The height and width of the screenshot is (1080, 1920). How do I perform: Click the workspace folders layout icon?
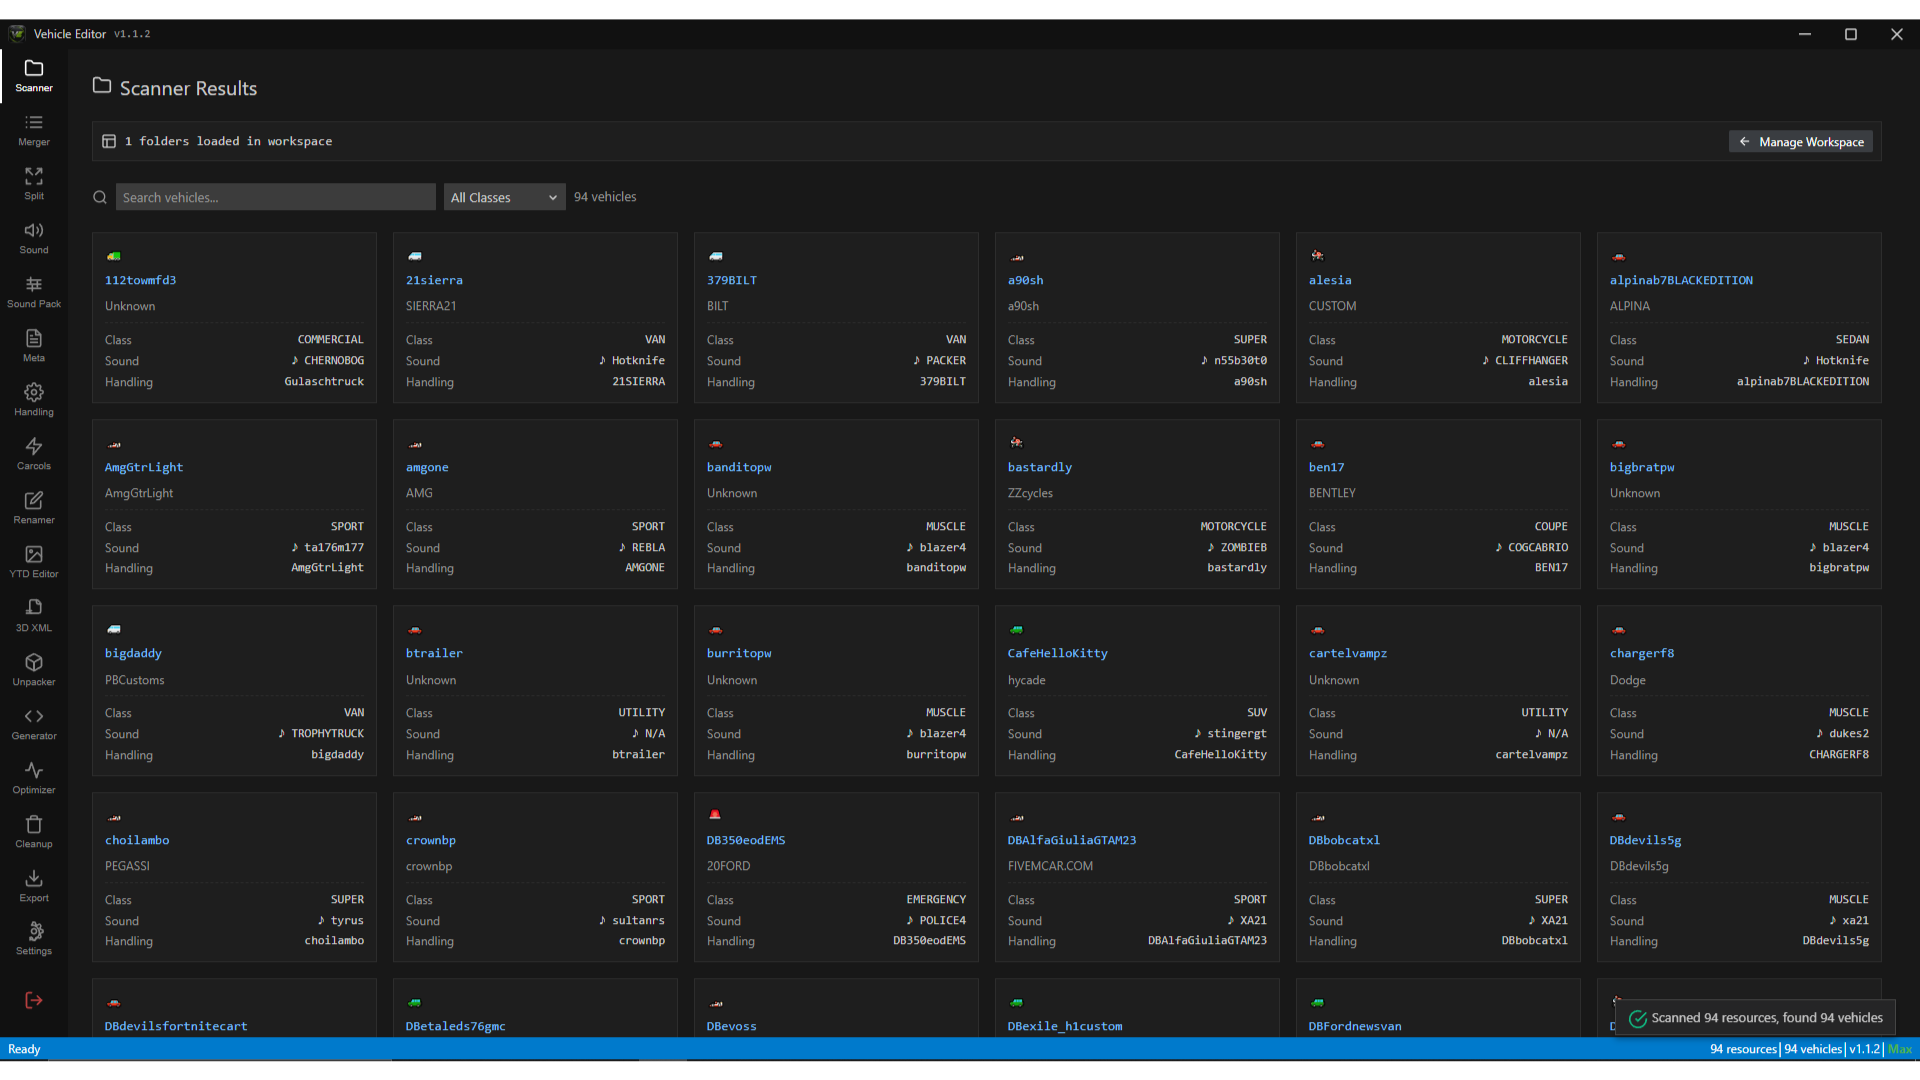pos(109,142)
